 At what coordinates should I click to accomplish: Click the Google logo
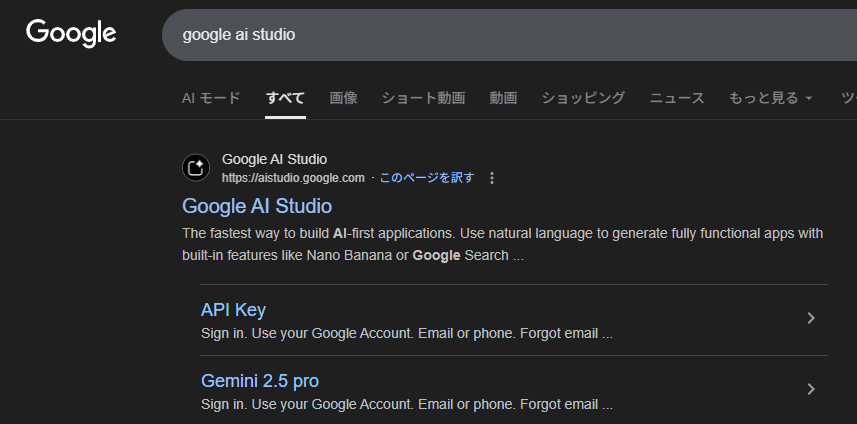(x=71, y=33)
